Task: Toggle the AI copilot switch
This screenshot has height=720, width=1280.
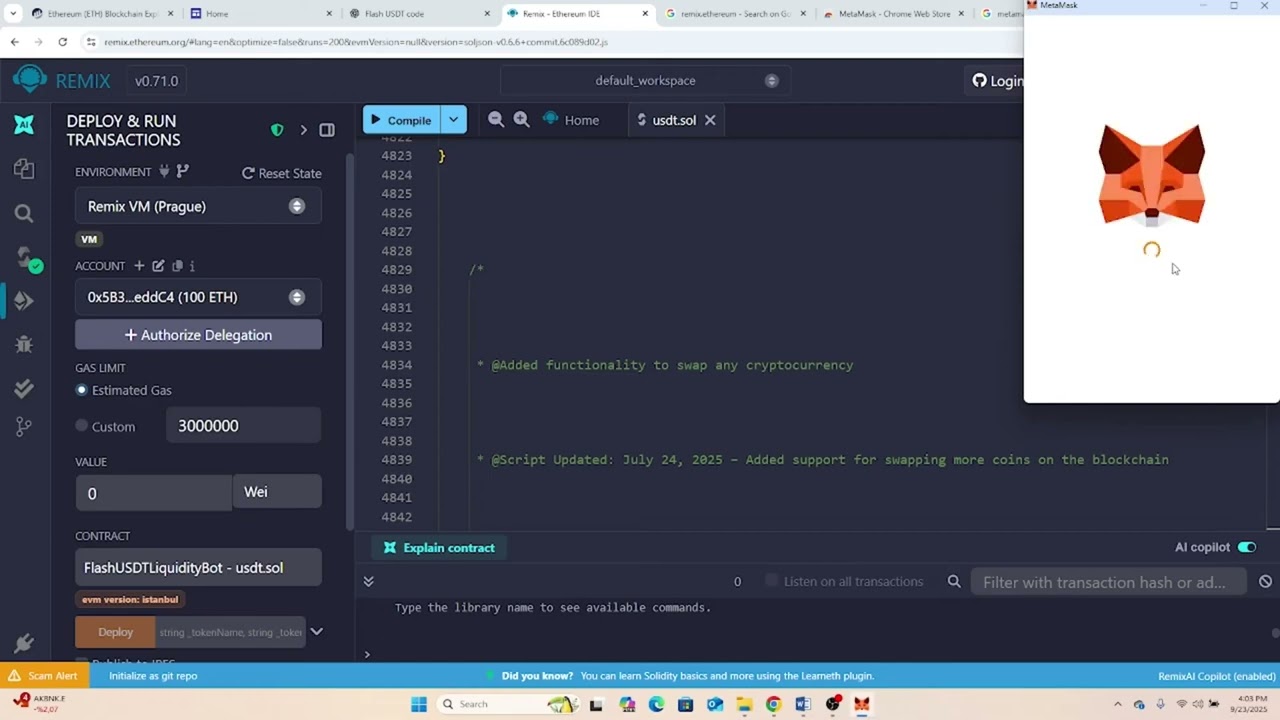Action: (1246, 547)
